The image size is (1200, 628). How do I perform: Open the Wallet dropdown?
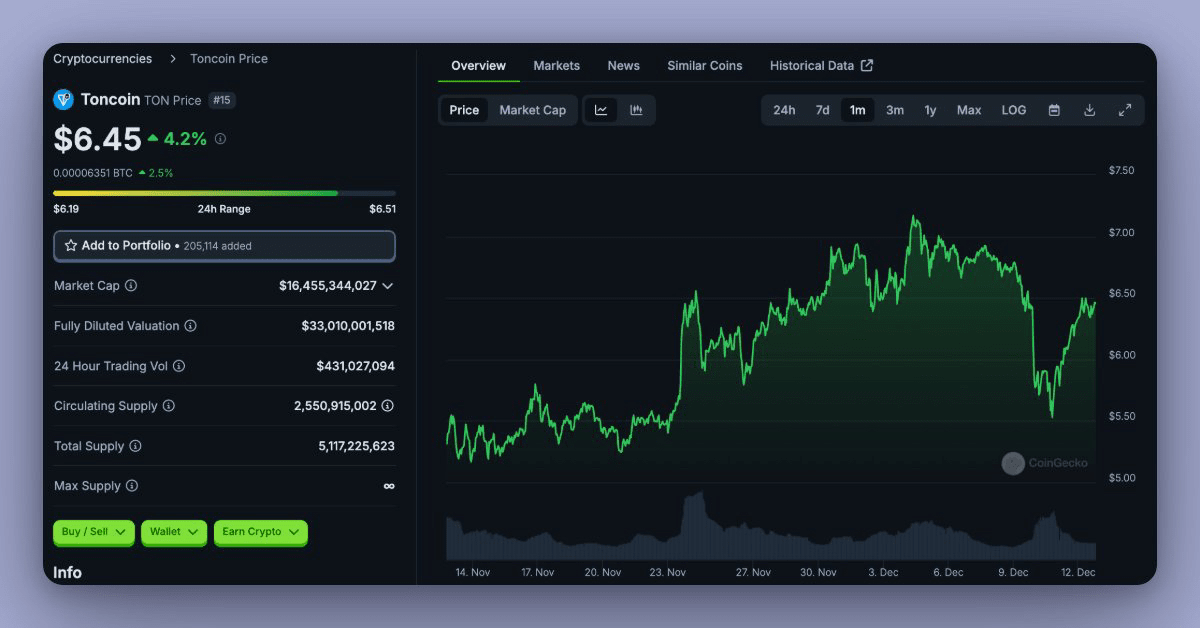(174, 532)
